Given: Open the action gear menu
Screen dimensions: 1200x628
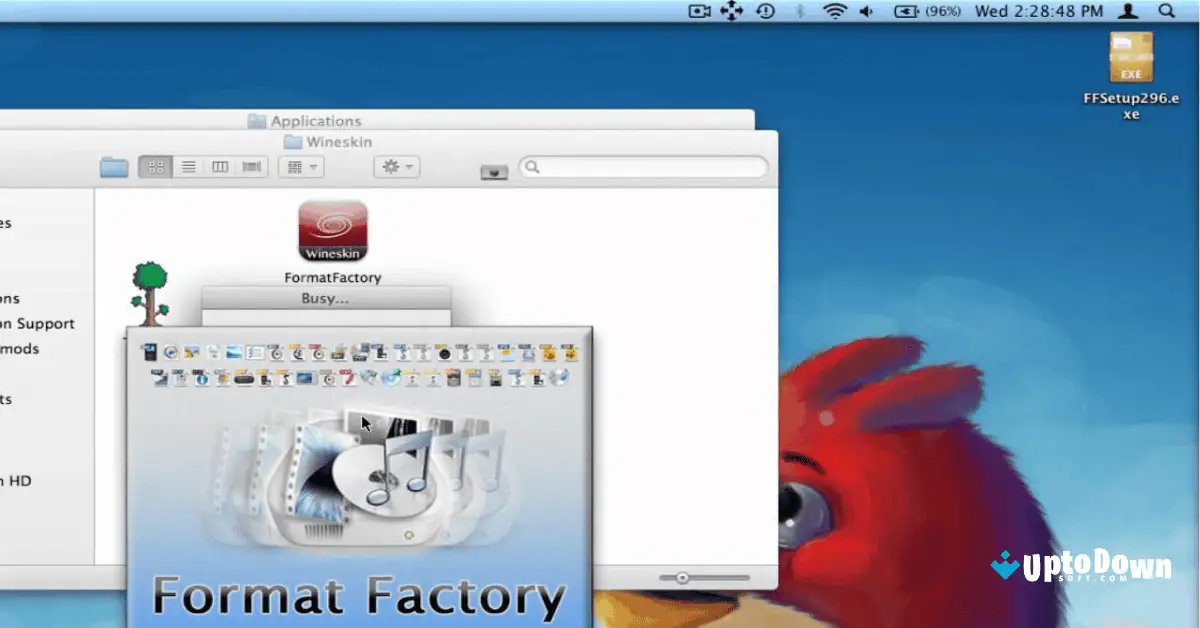Looking at the screenshot, I should coord(392,166).
